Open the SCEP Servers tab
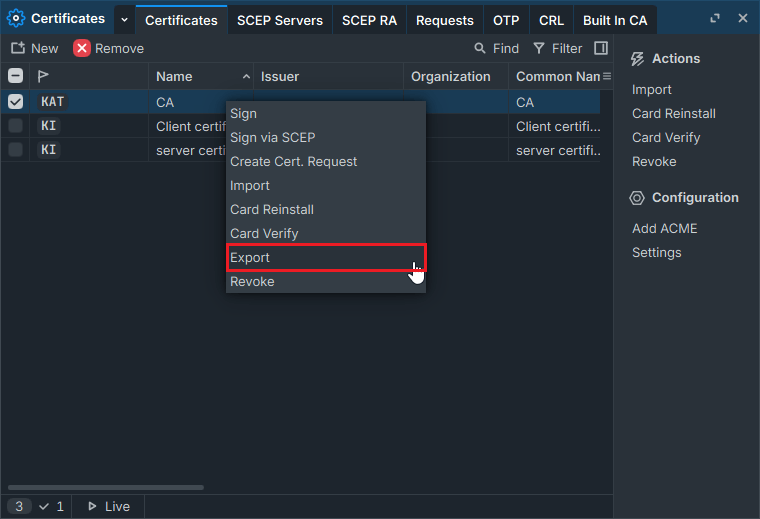Screen dimensions: 760x519 click(280, 20)
